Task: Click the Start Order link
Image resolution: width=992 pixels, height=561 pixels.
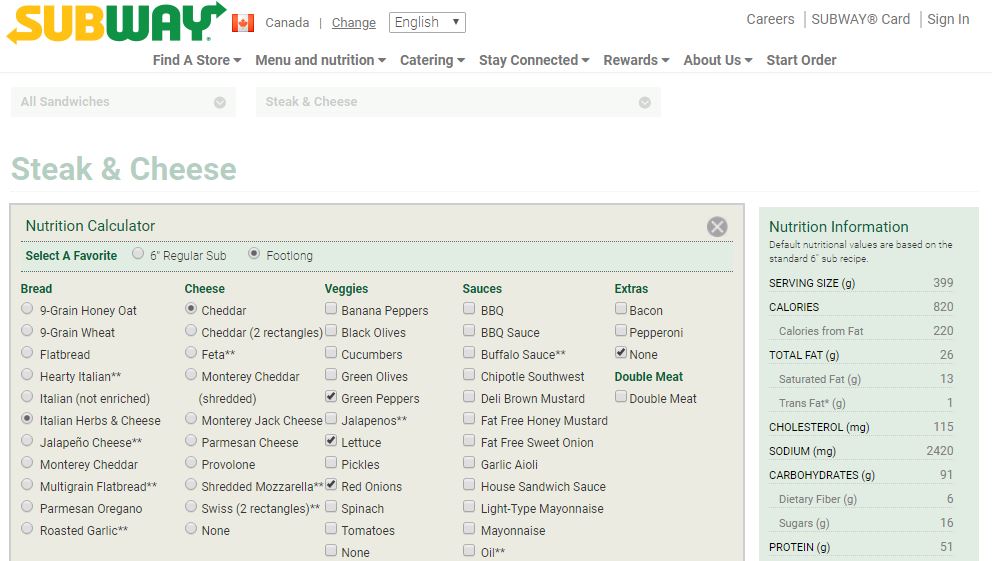Action: pyautogui.click(x=801, y=60)
